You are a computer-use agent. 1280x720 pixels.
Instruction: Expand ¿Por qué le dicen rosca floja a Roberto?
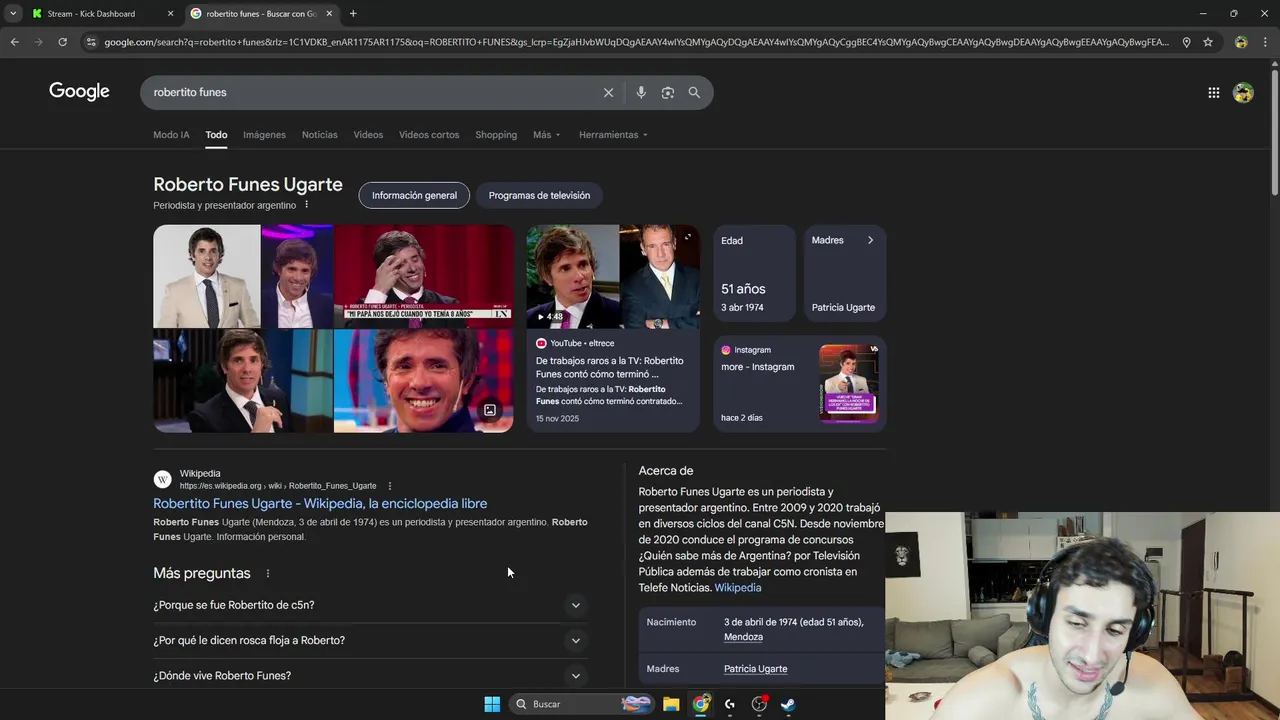(370, 640)
